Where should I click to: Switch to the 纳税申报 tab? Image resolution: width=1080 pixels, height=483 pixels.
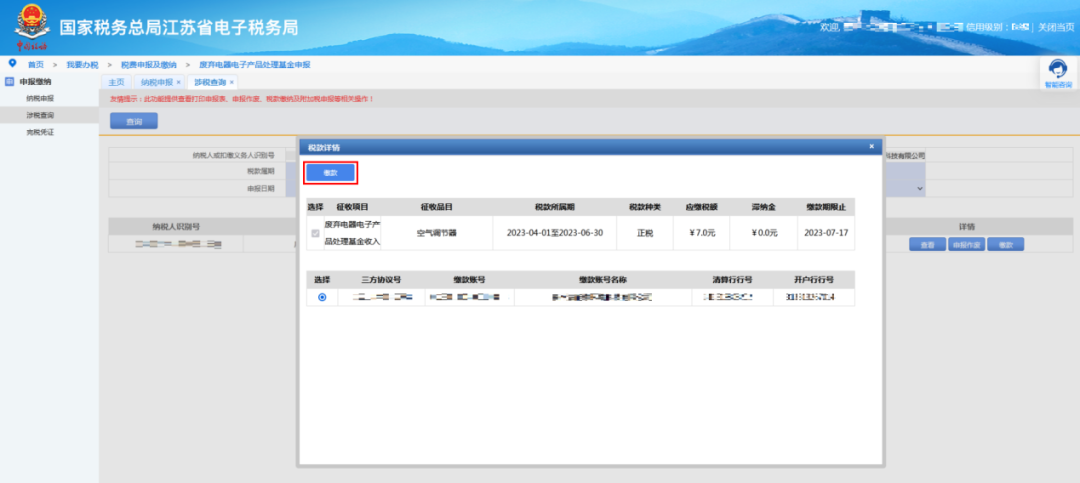(x=157, y=82)
